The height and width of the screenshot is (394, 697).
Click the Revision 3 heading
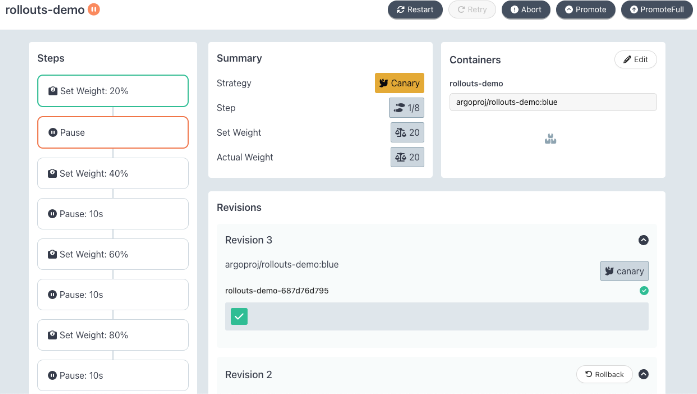pos(248,240)
